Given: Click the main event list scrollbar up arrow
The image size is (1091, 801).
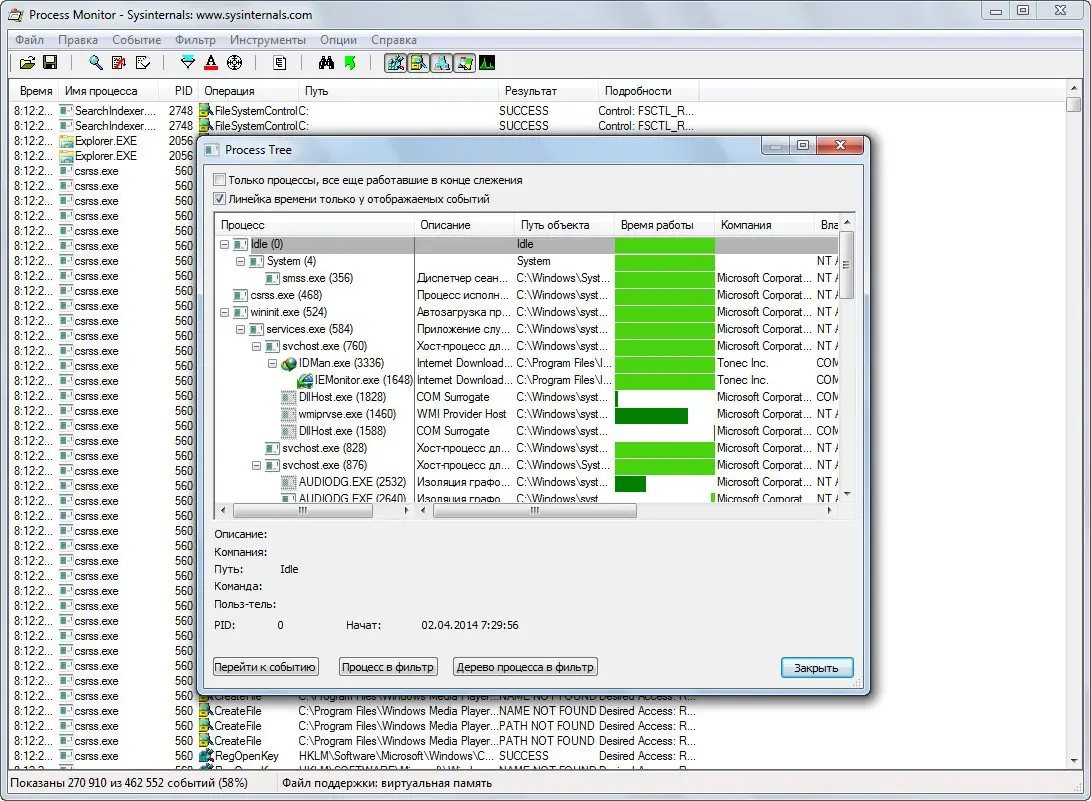Looking at the screenshot, I should point(1074,89).
